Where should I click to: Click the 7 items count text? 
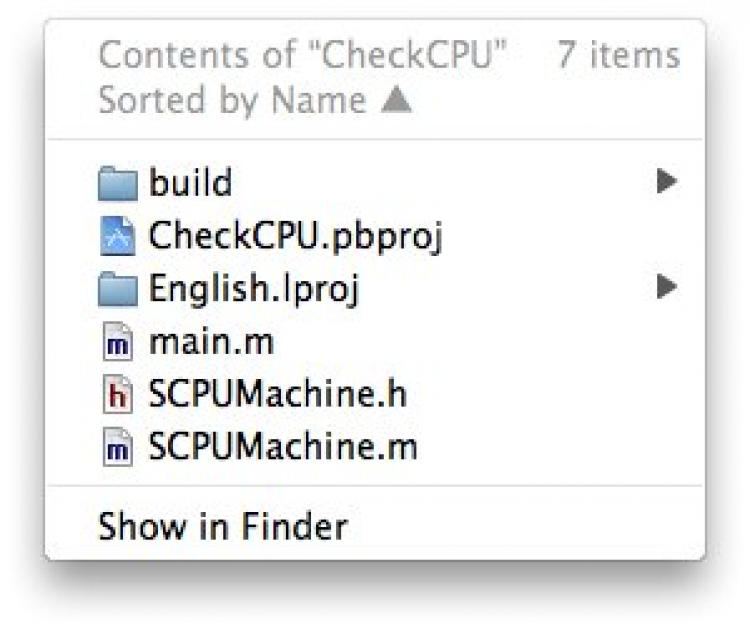click(x=618, y=55)
